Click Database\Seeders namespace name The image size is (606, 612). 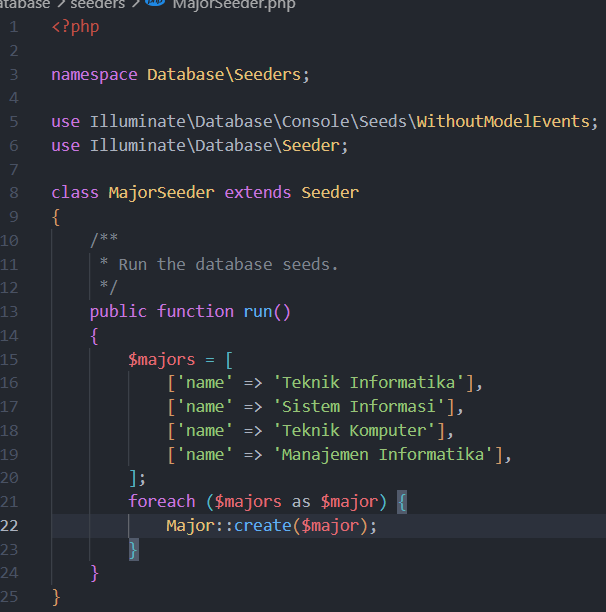pos(224,75)
